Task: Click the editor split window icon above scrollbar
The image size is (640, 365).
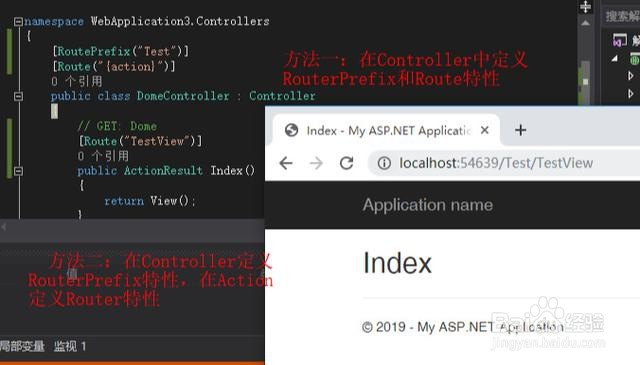Action: 585,7
